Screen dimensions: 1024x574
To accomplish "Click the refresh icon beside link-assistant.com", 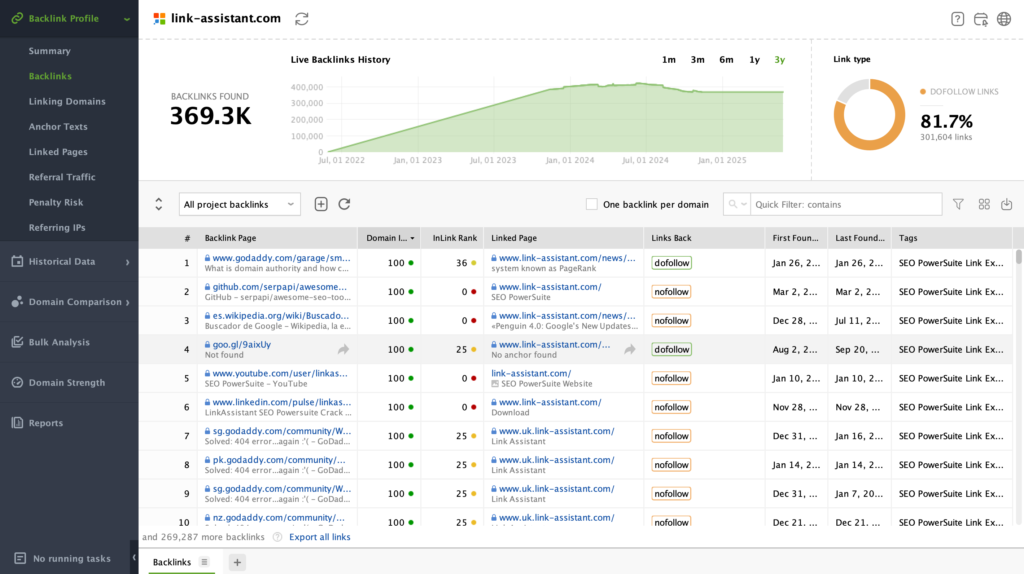I will [x=302, y=19].
